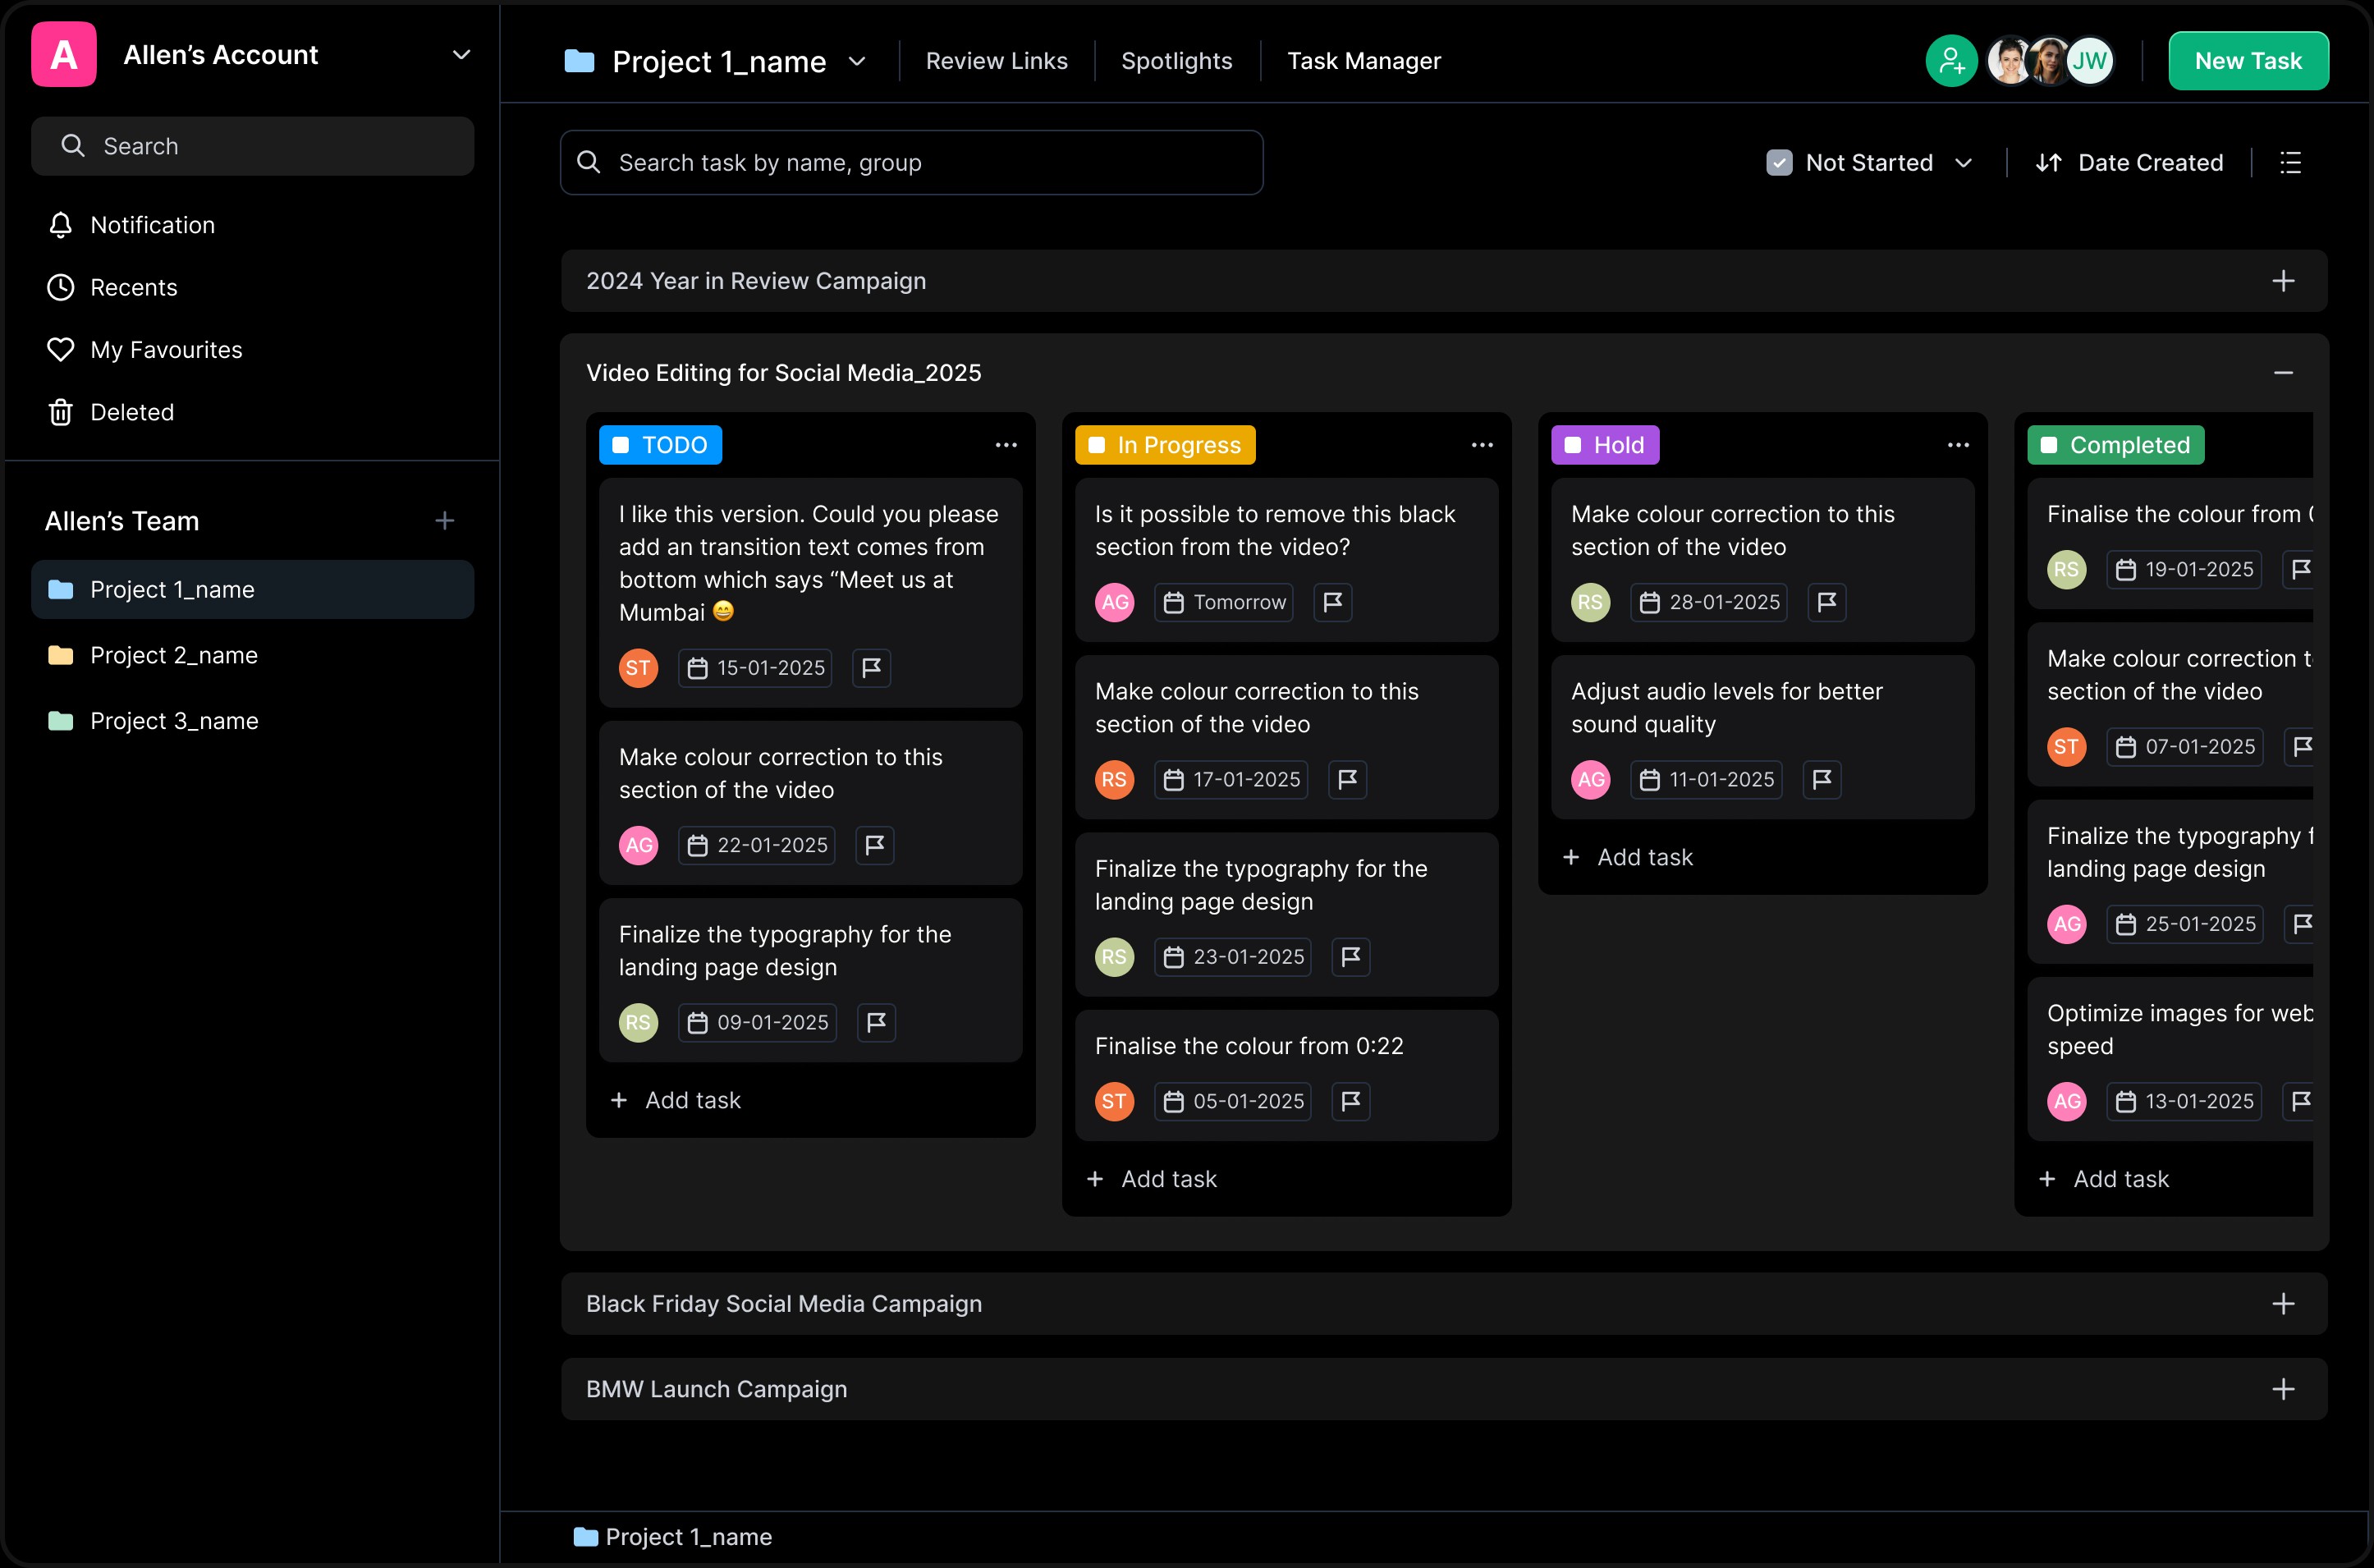Open the list view icon beside Date Created
This screenshot has width=2374, height=1568.
point(2290,163)
